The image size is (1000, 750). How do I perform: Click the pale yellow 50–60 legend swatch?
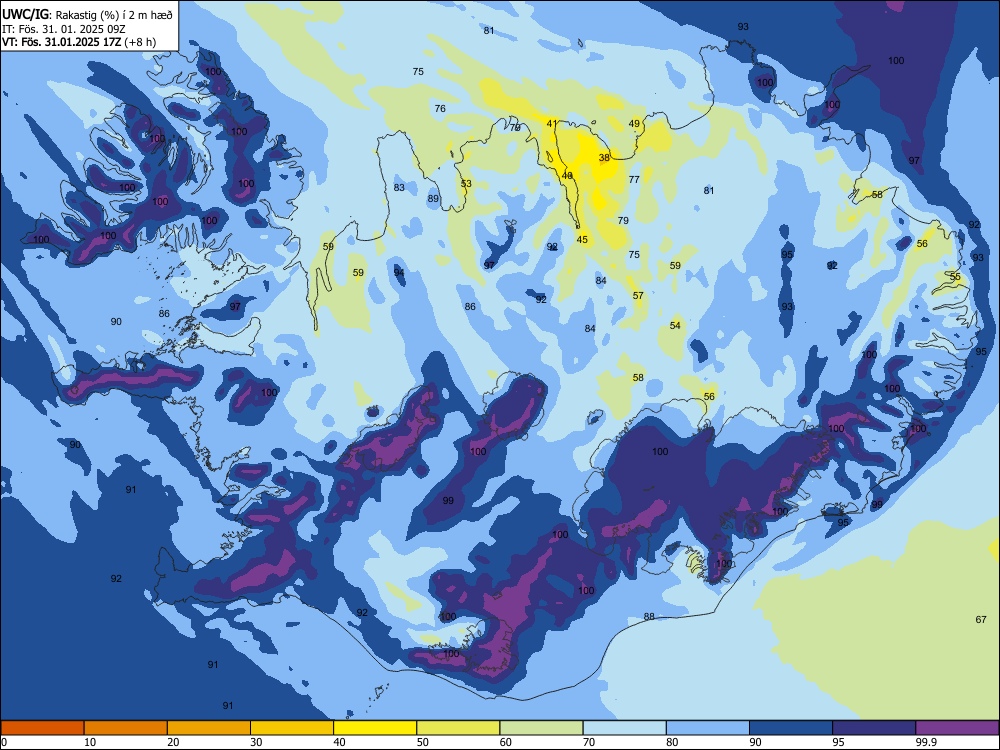[459, 728]
